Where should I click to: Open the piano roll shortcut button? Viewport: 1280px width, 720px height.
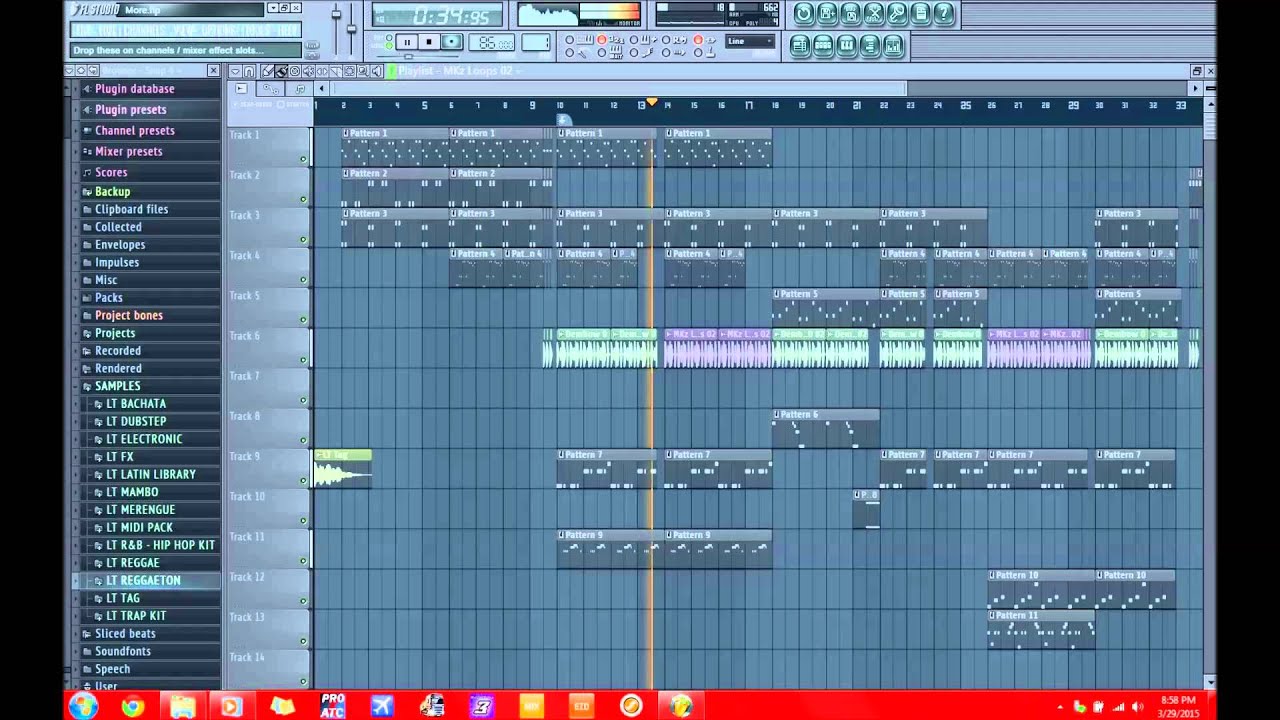tap(846, 45)
